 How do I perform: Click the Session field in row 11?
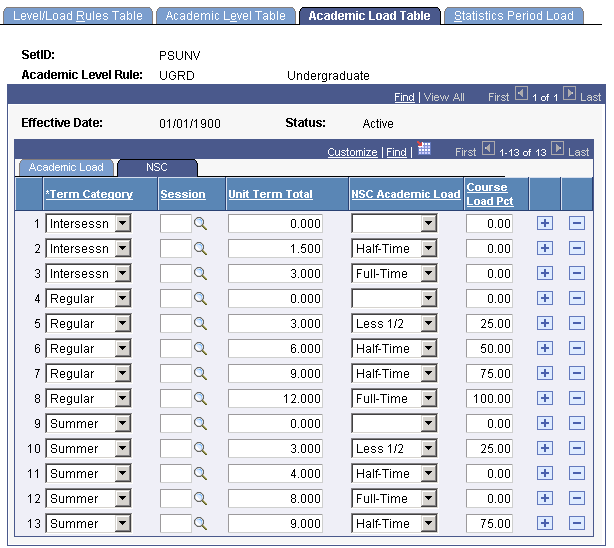pyautogui.click(x=176, y=474)
